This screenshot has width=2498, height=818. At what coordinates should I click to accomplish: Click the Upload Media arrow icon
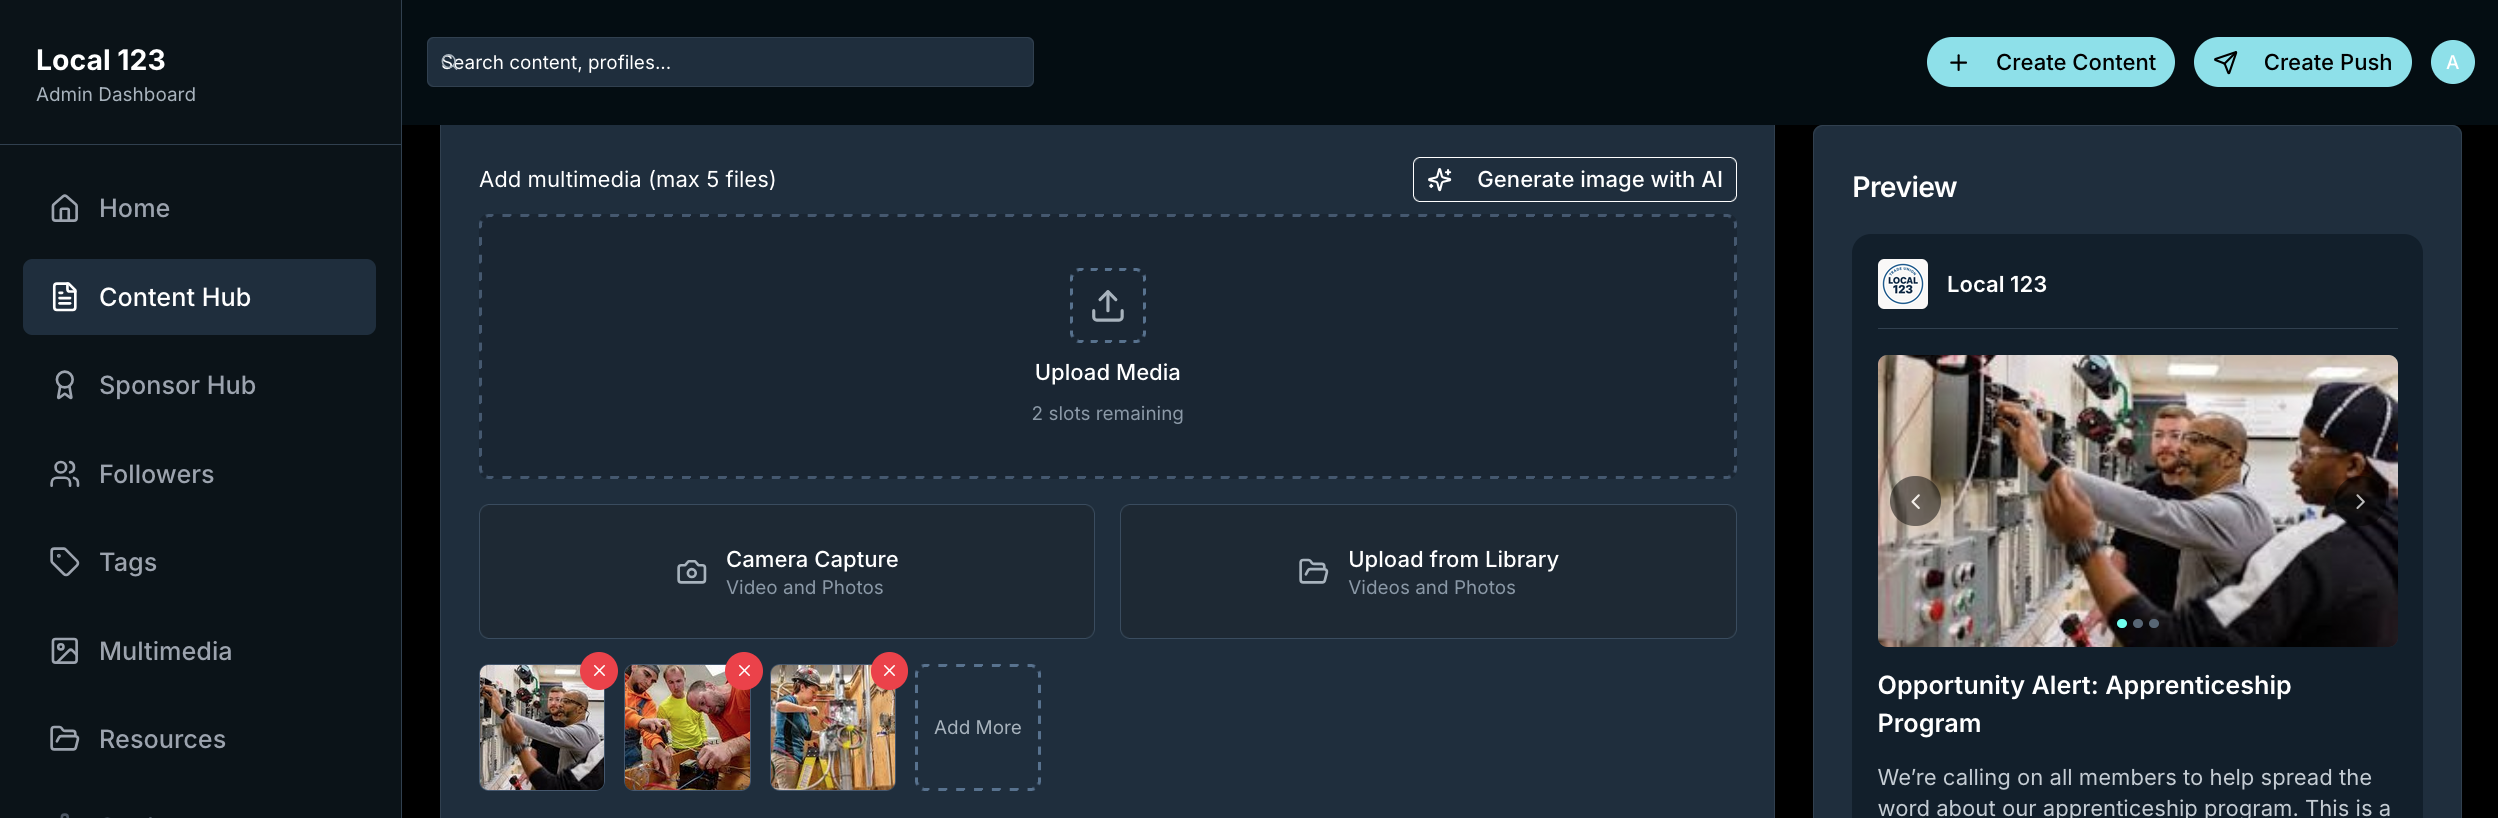[x=1107, y=305]
